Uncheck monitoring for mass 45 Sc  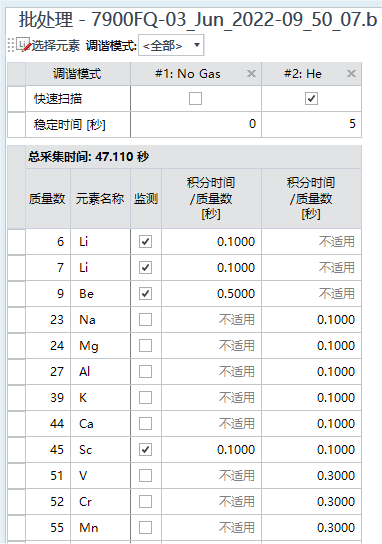(x=145, y=450)
